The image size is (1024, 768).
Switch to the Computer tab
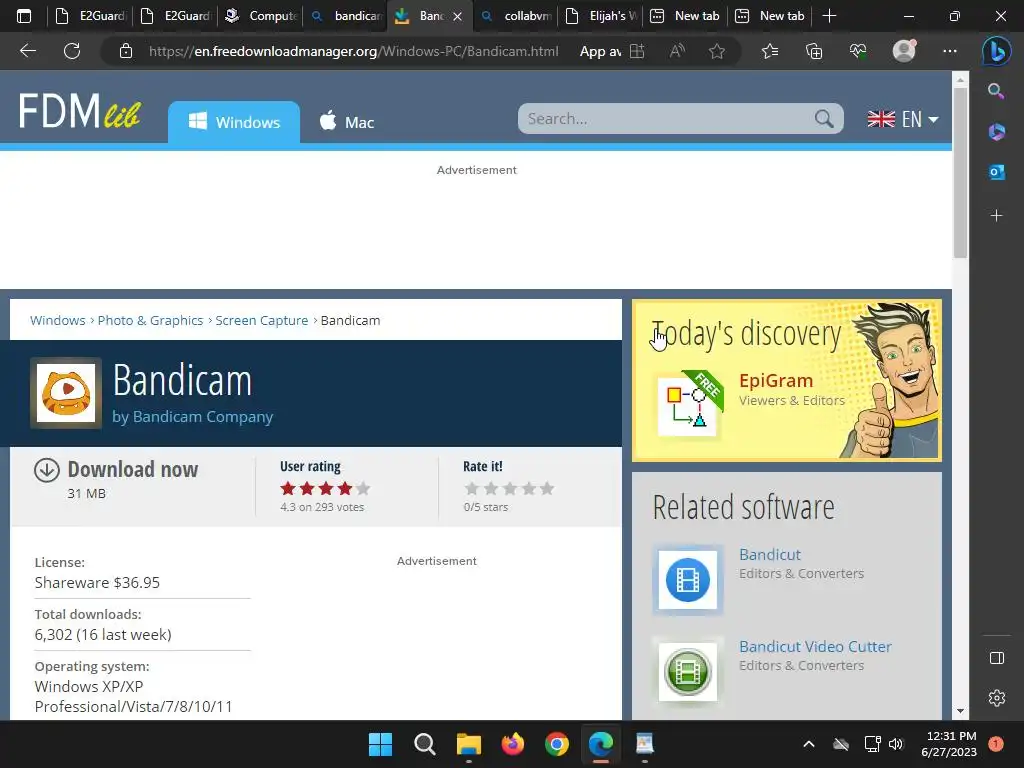pos(261,16)
